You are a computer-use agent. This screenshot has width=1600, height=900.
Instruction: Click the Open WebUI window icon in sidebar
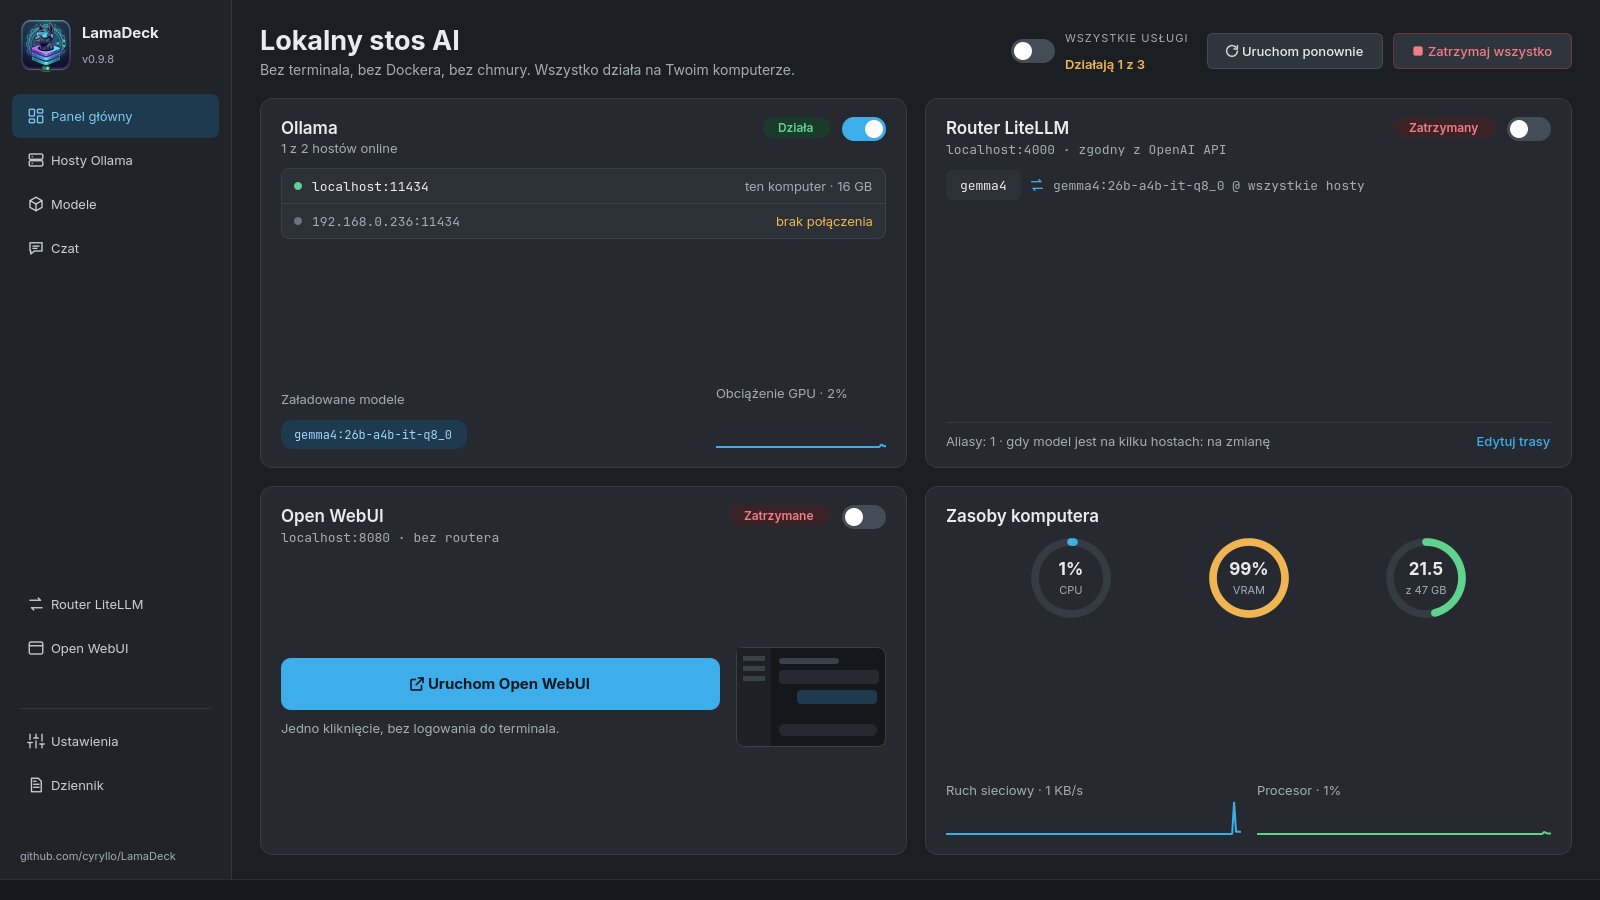[36, 648]
